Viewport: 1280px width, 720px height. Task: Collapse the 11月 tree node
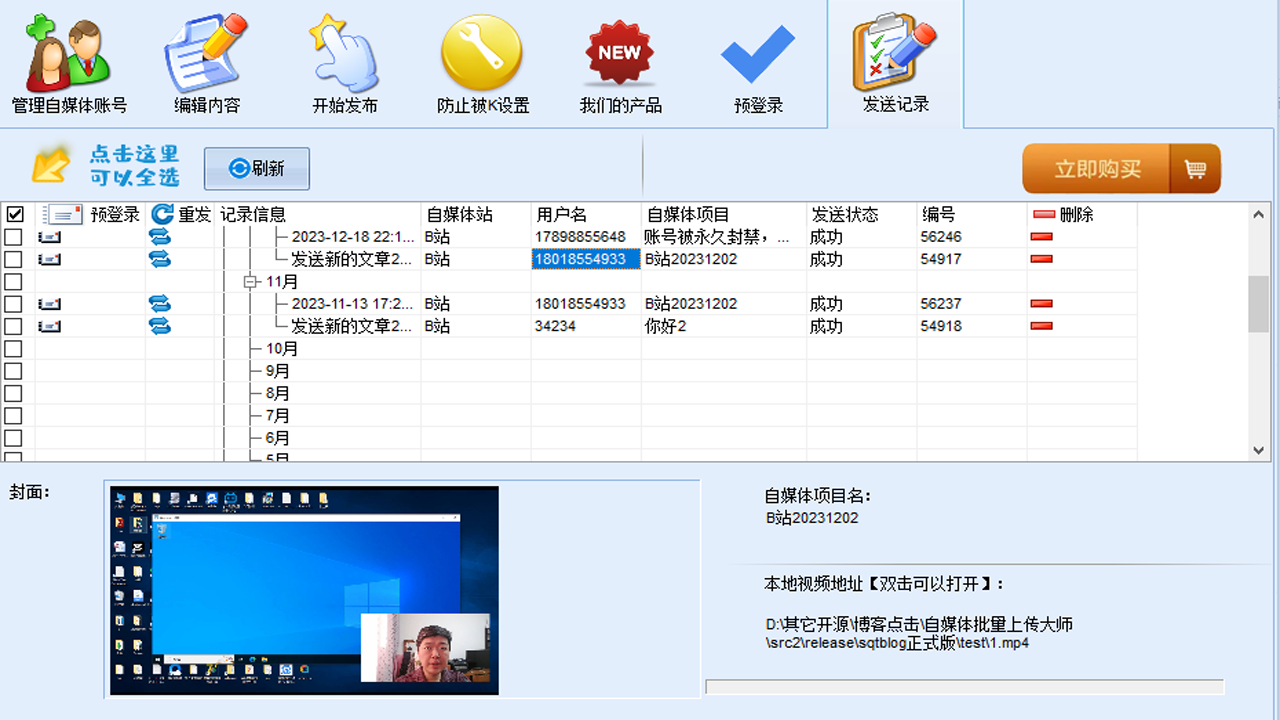(x=248, y=282)
